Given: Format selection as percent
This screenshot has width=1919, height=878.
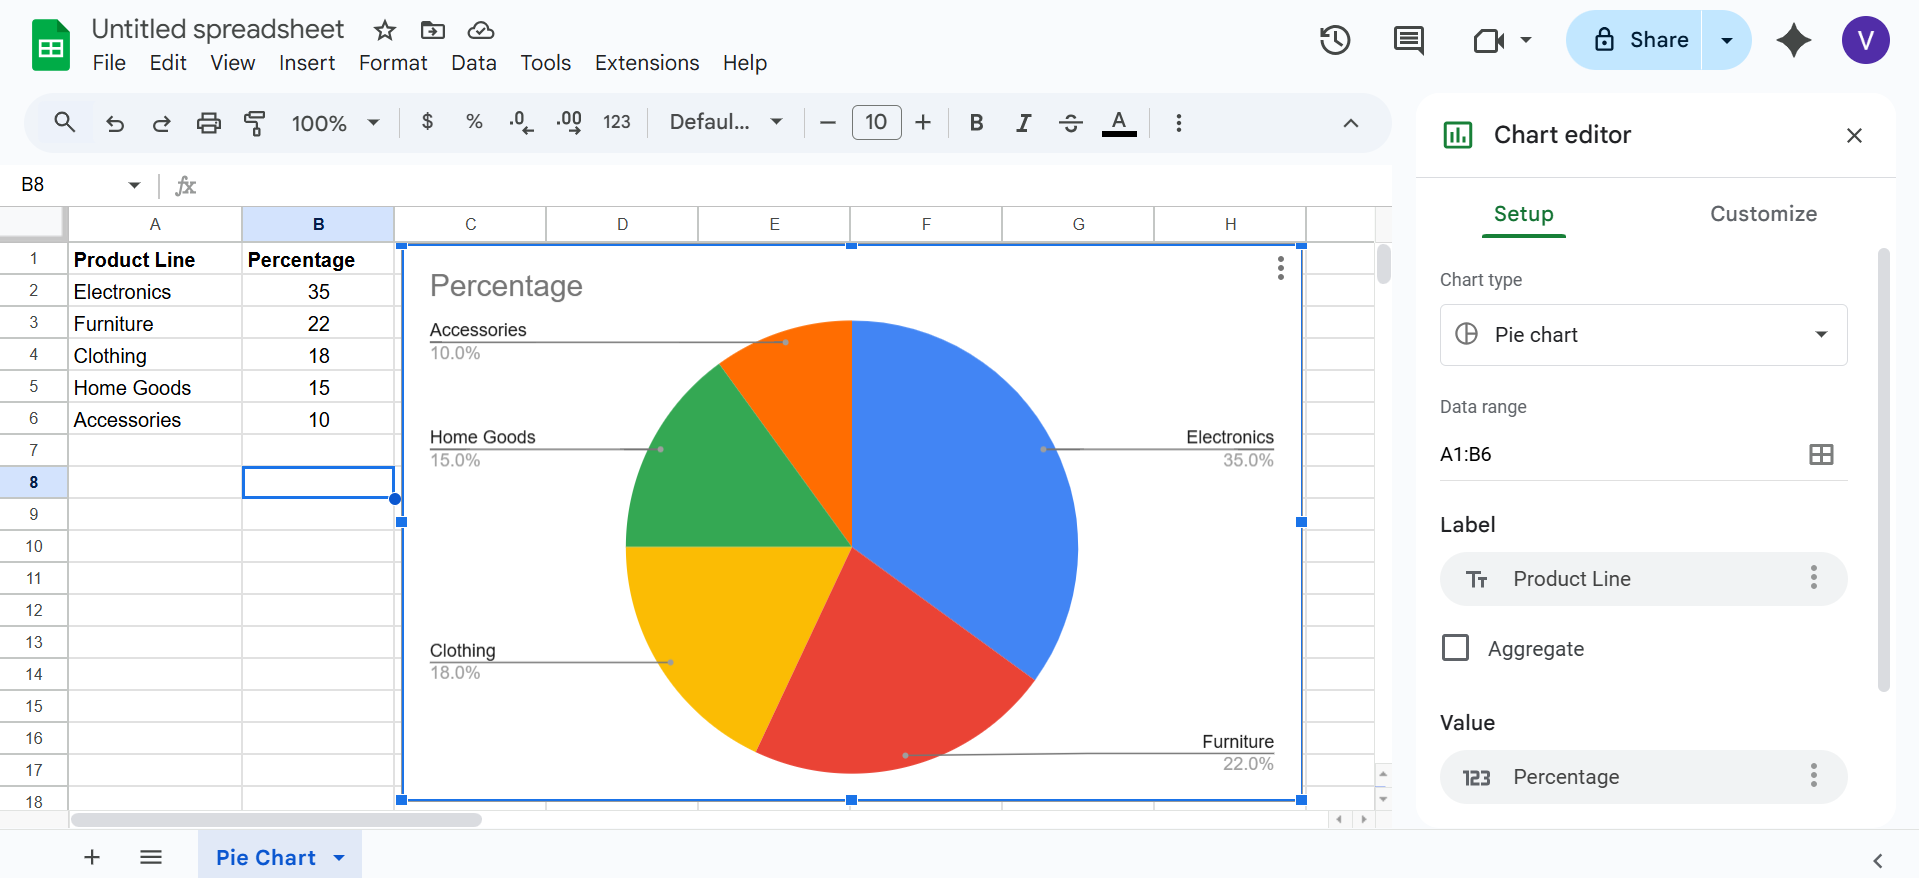Looking at the screenshot, I should [474, 122].
